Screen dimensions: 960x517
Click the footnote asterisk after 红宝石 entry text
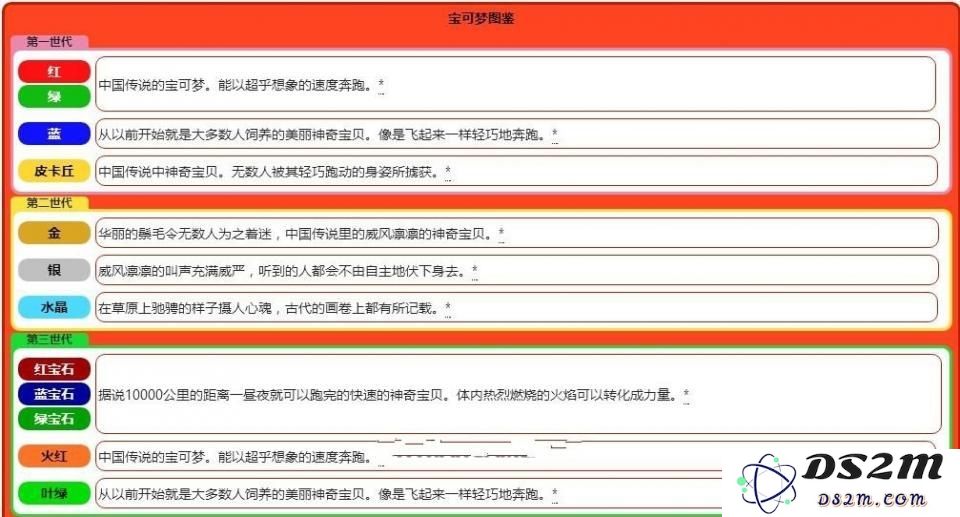click(x=686, y=394)
